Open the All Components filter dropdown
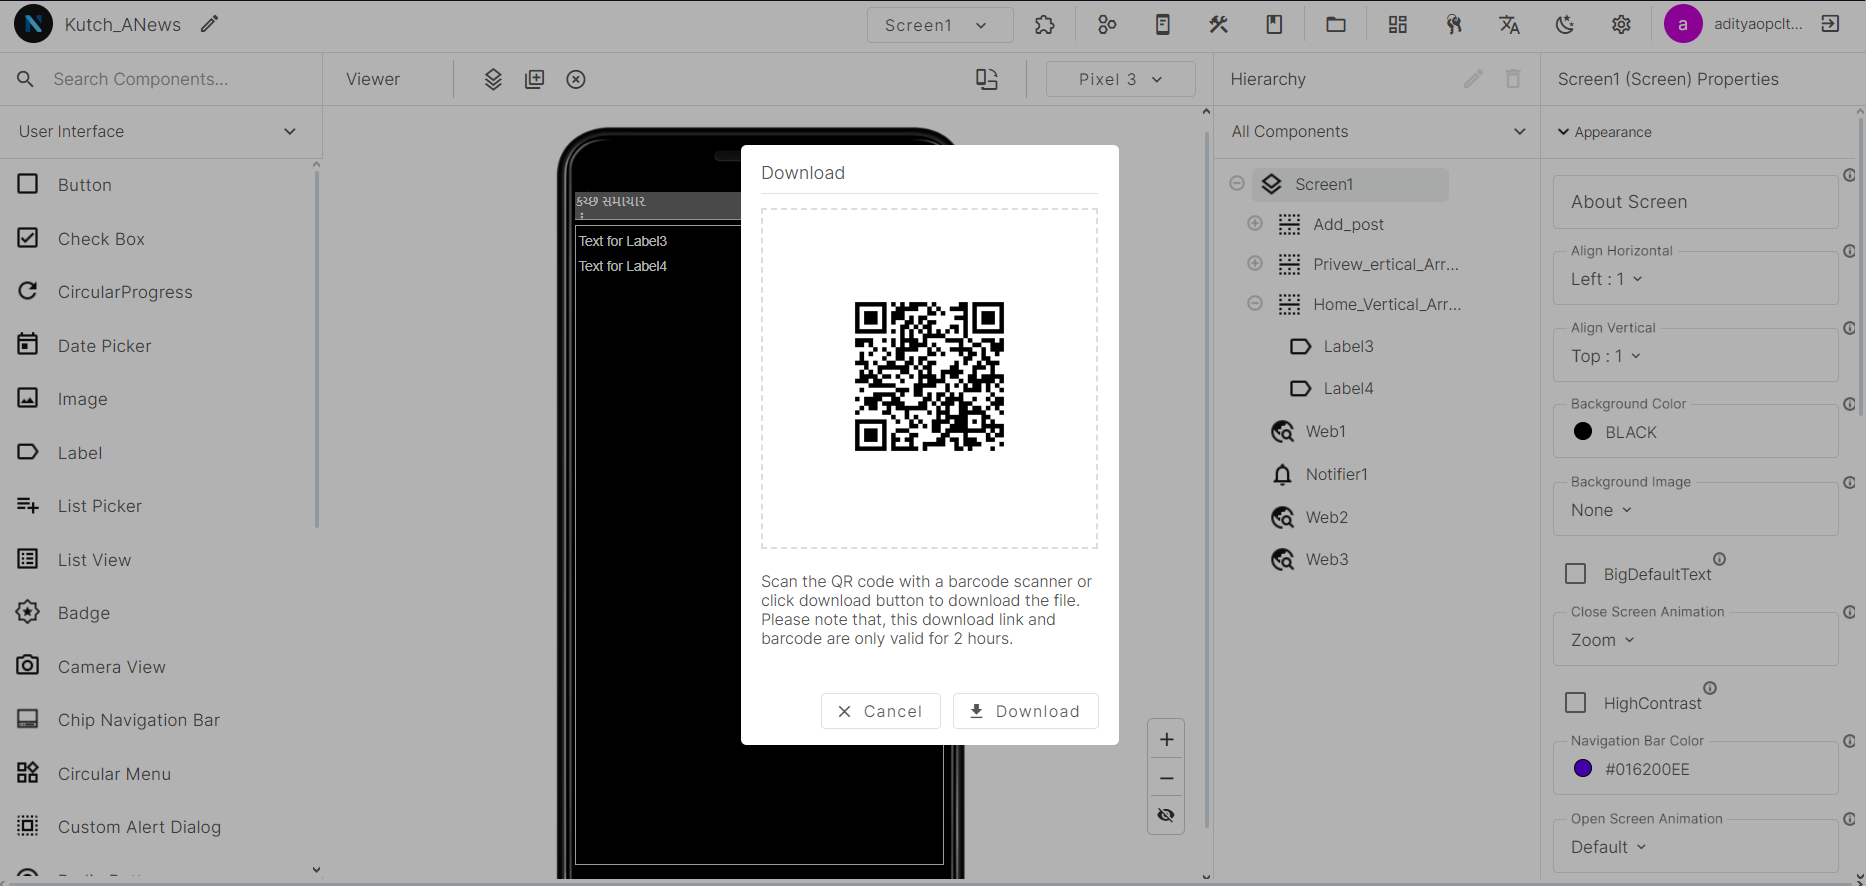Viewport: 1866px width, 886px height. click(1378, 131)
